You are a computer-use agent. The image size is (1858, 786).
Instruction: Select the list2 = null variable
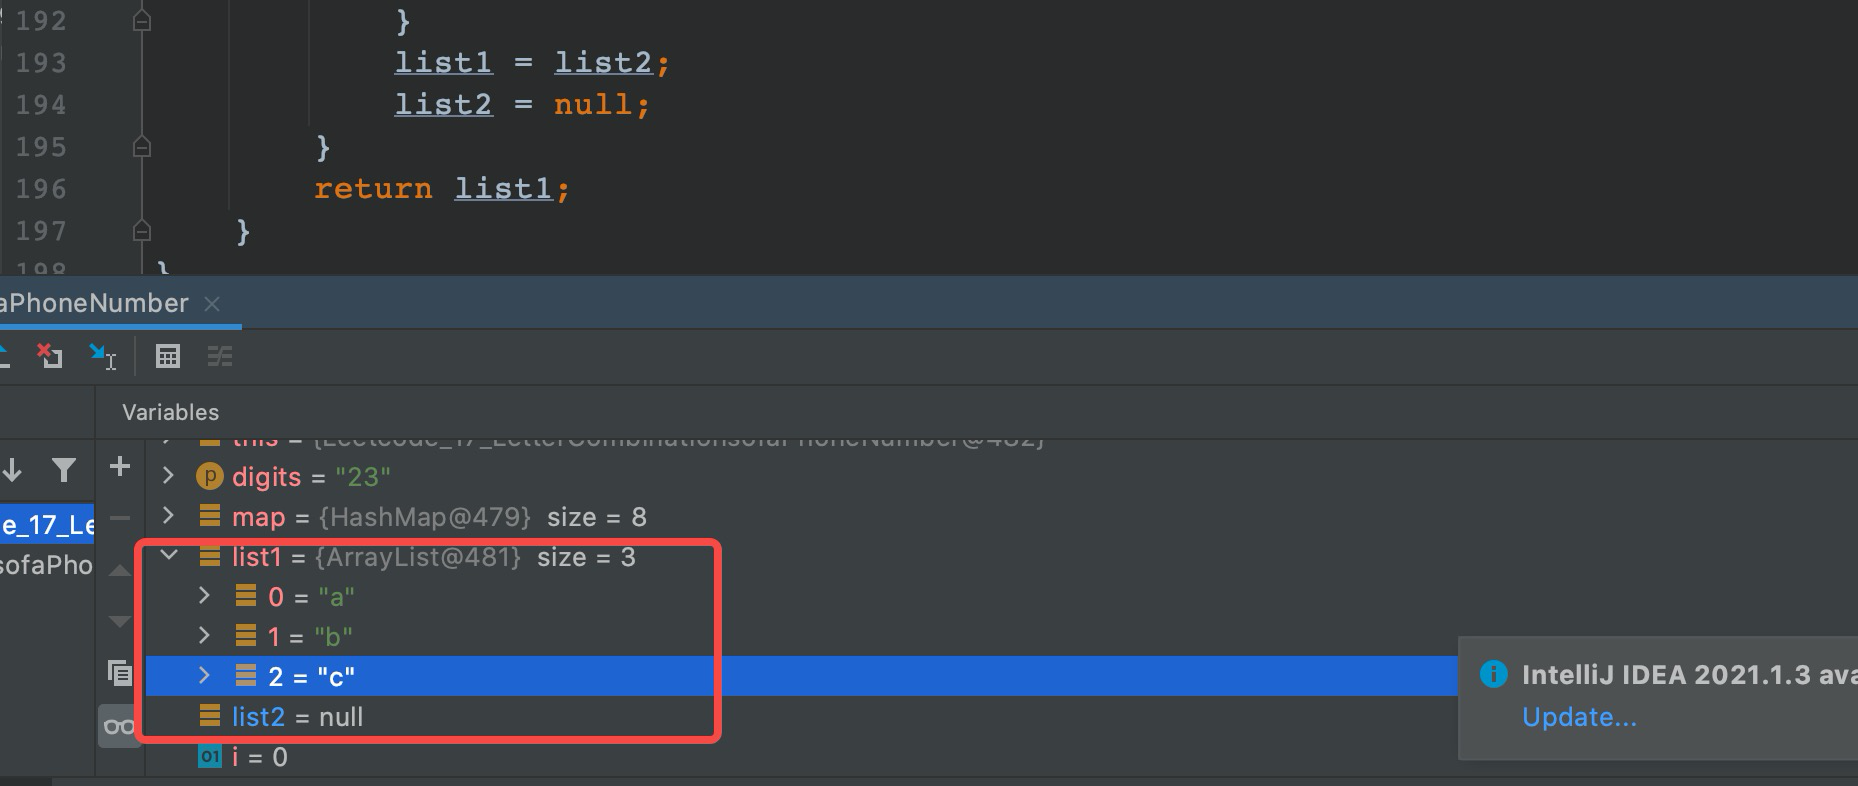[297, 716]
